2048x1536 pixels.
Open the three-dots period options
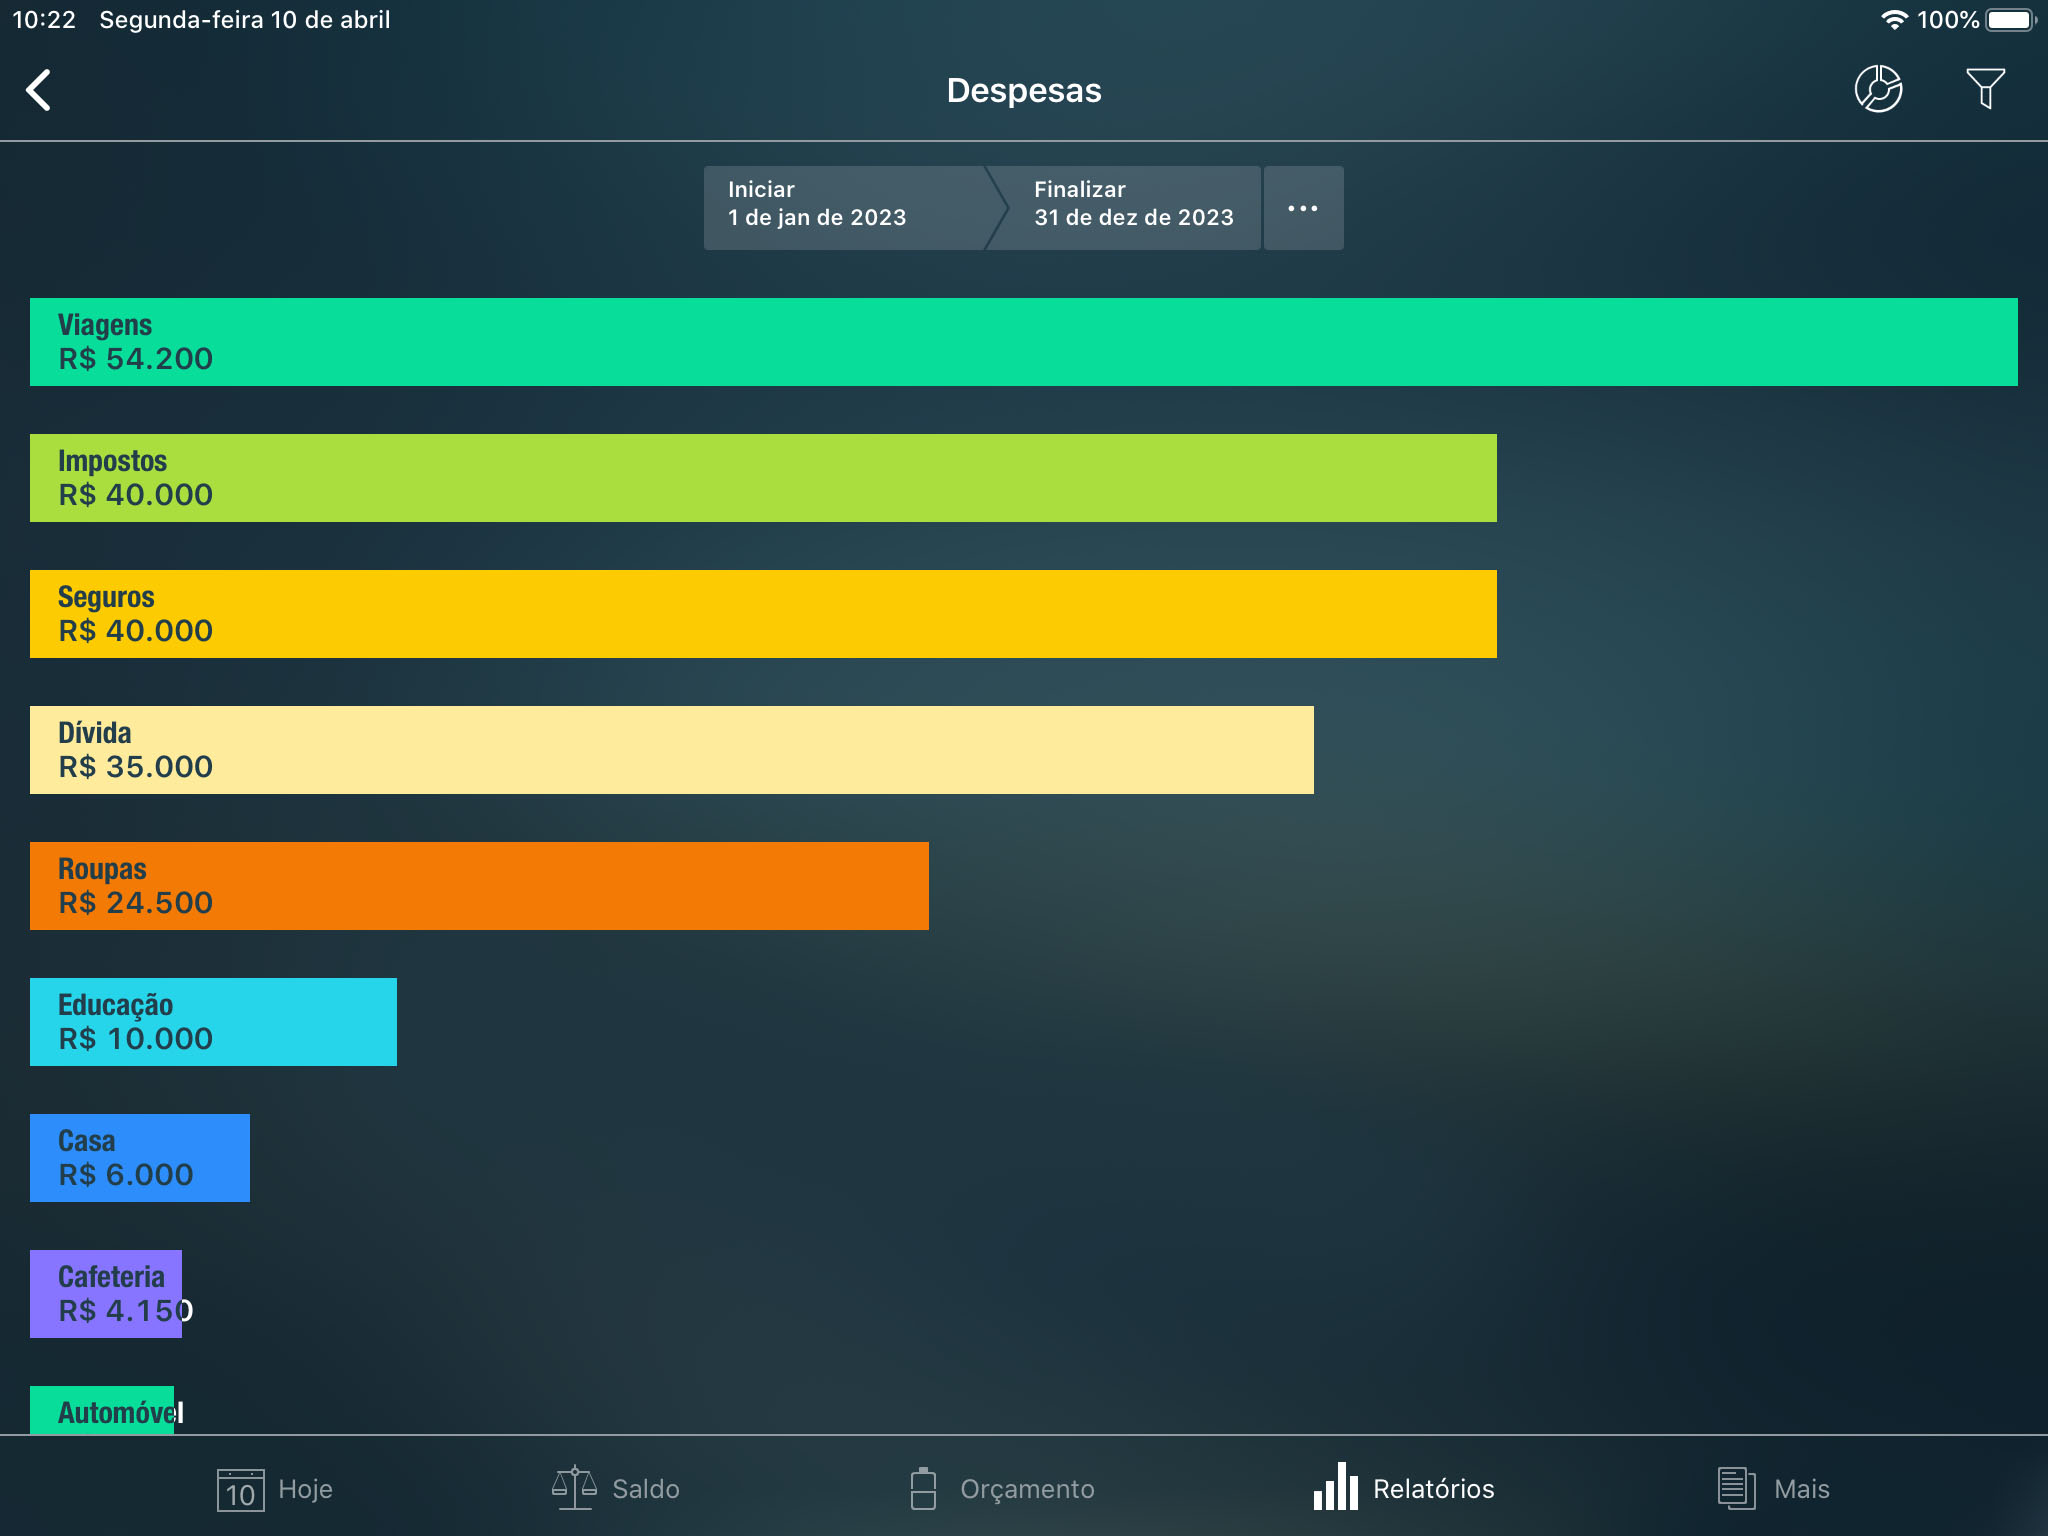(x=1303, y=208)
